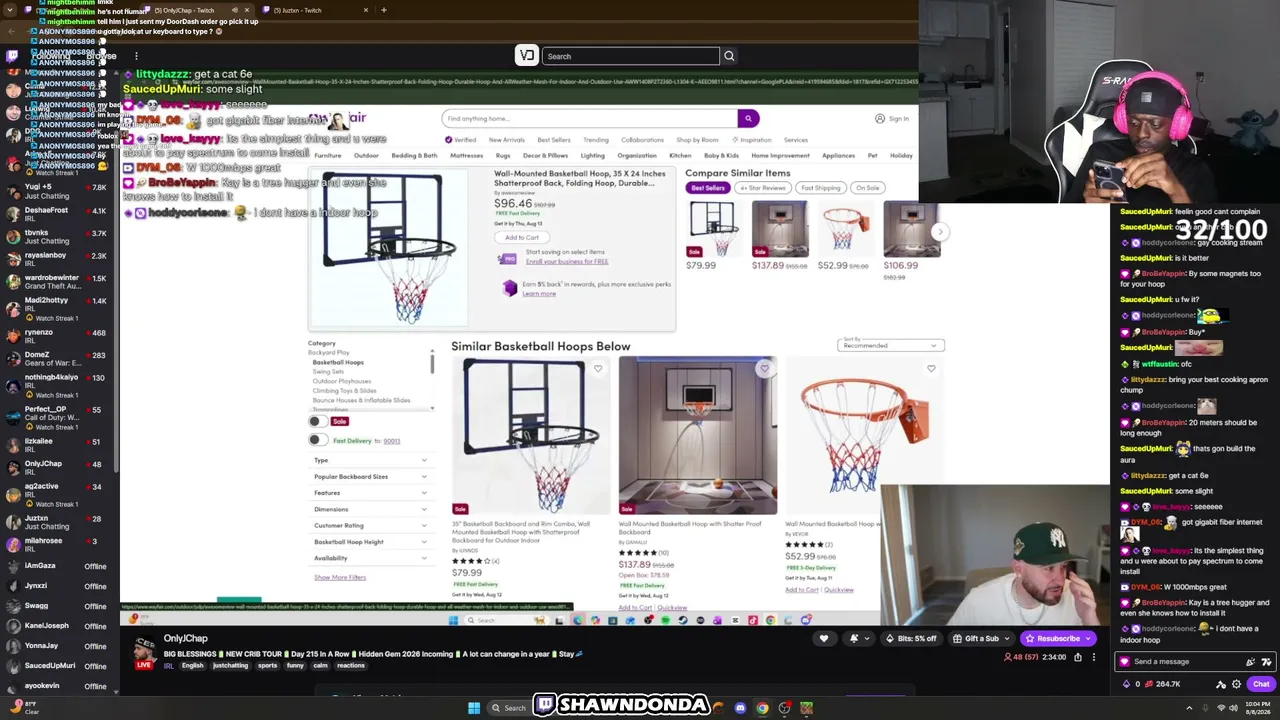Screen dimensions: 1280x720
Task: Open the Lighting department menu
Action: click(593, 156)
